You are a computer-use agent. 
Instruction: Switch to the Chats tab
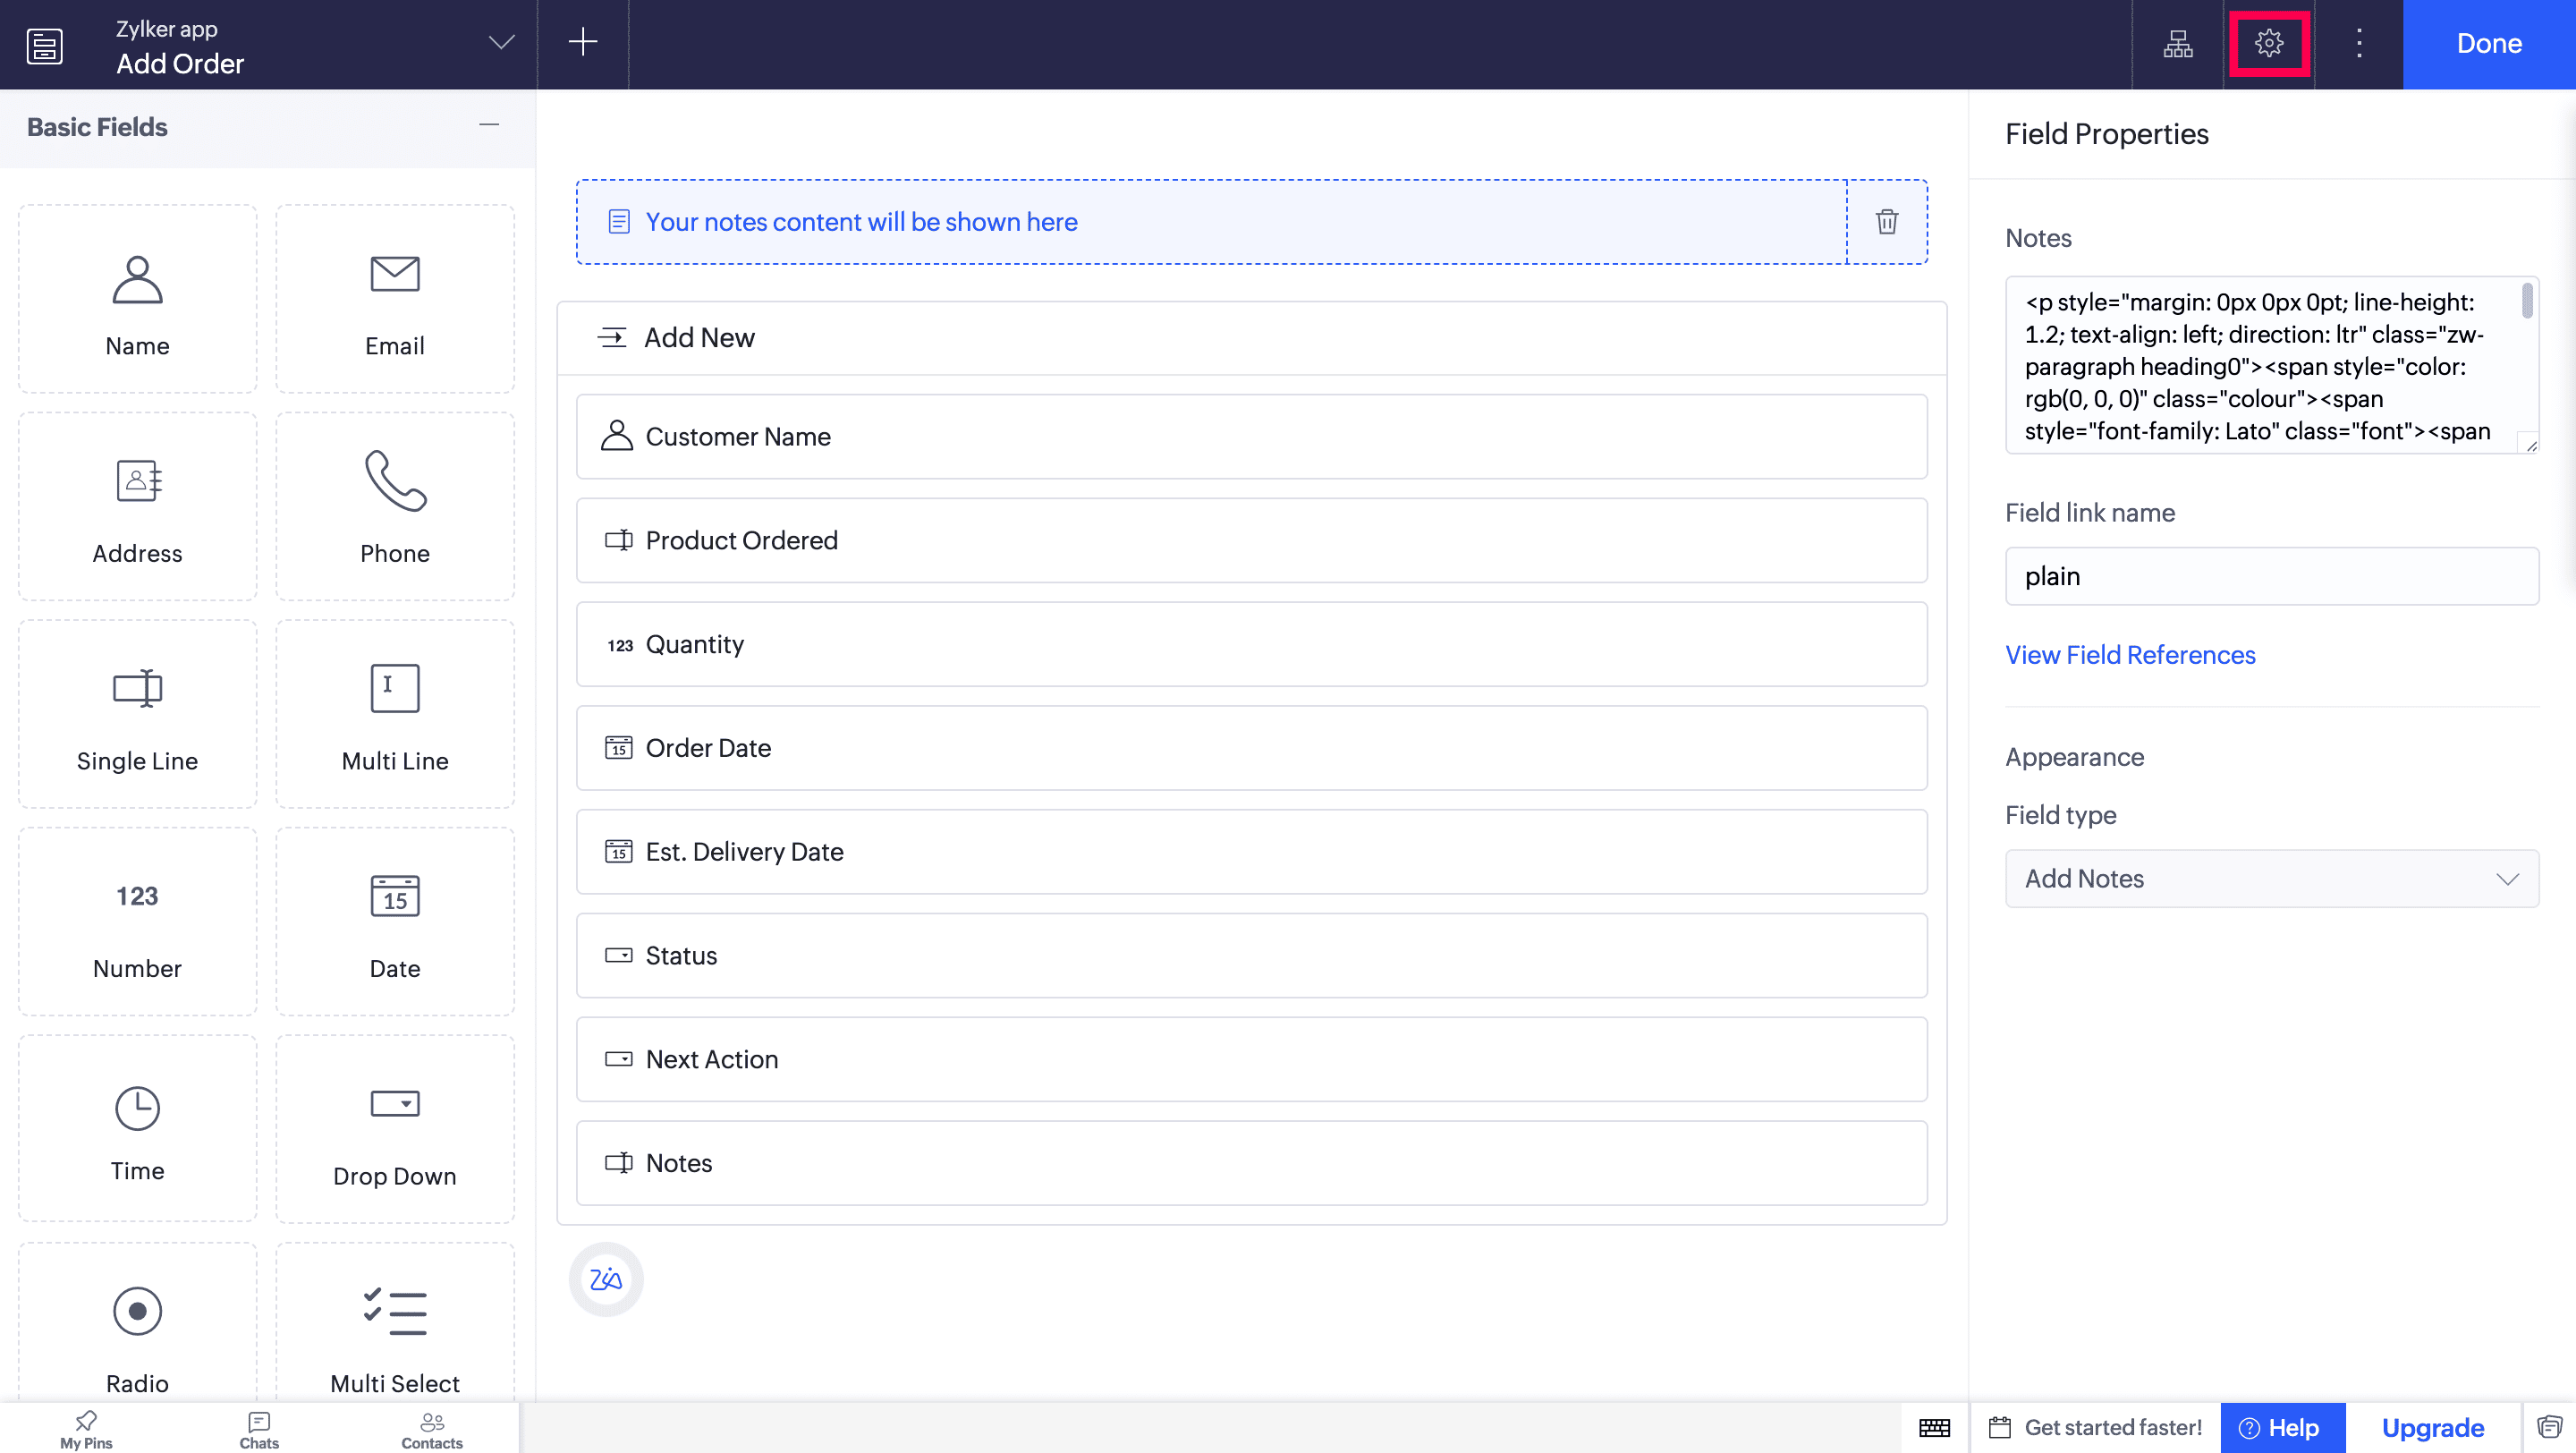click(259, 1428)
